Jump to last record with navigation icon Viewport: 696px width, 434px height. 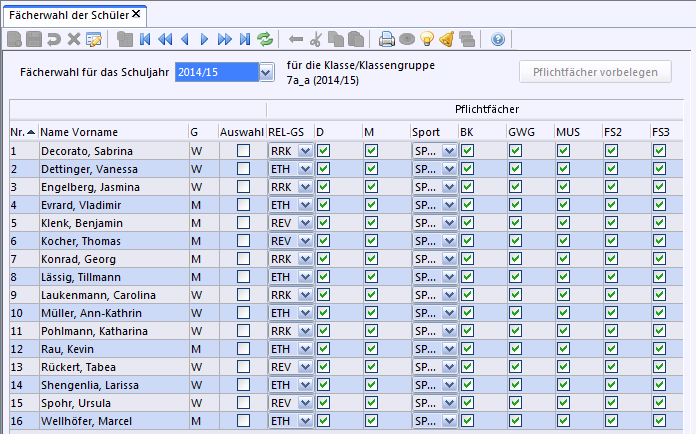coord(244,40)
